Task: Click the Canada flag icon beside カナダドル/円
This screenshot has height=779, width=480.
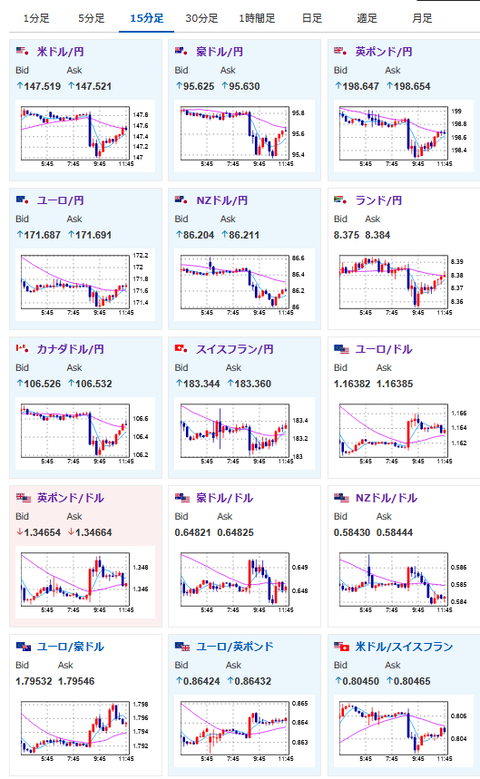Action: tap(22, 349)
